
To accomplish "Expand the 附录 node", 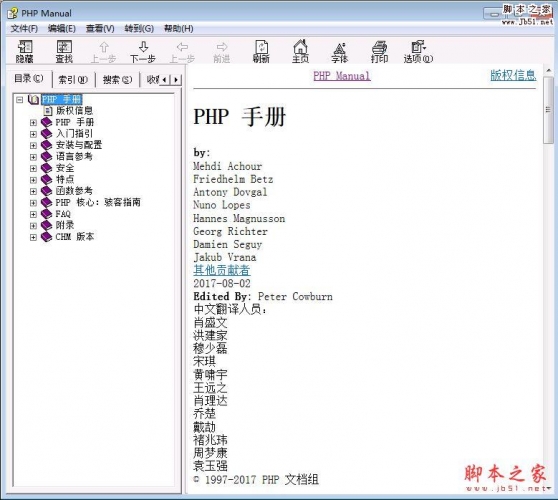I will click(33, 226).
